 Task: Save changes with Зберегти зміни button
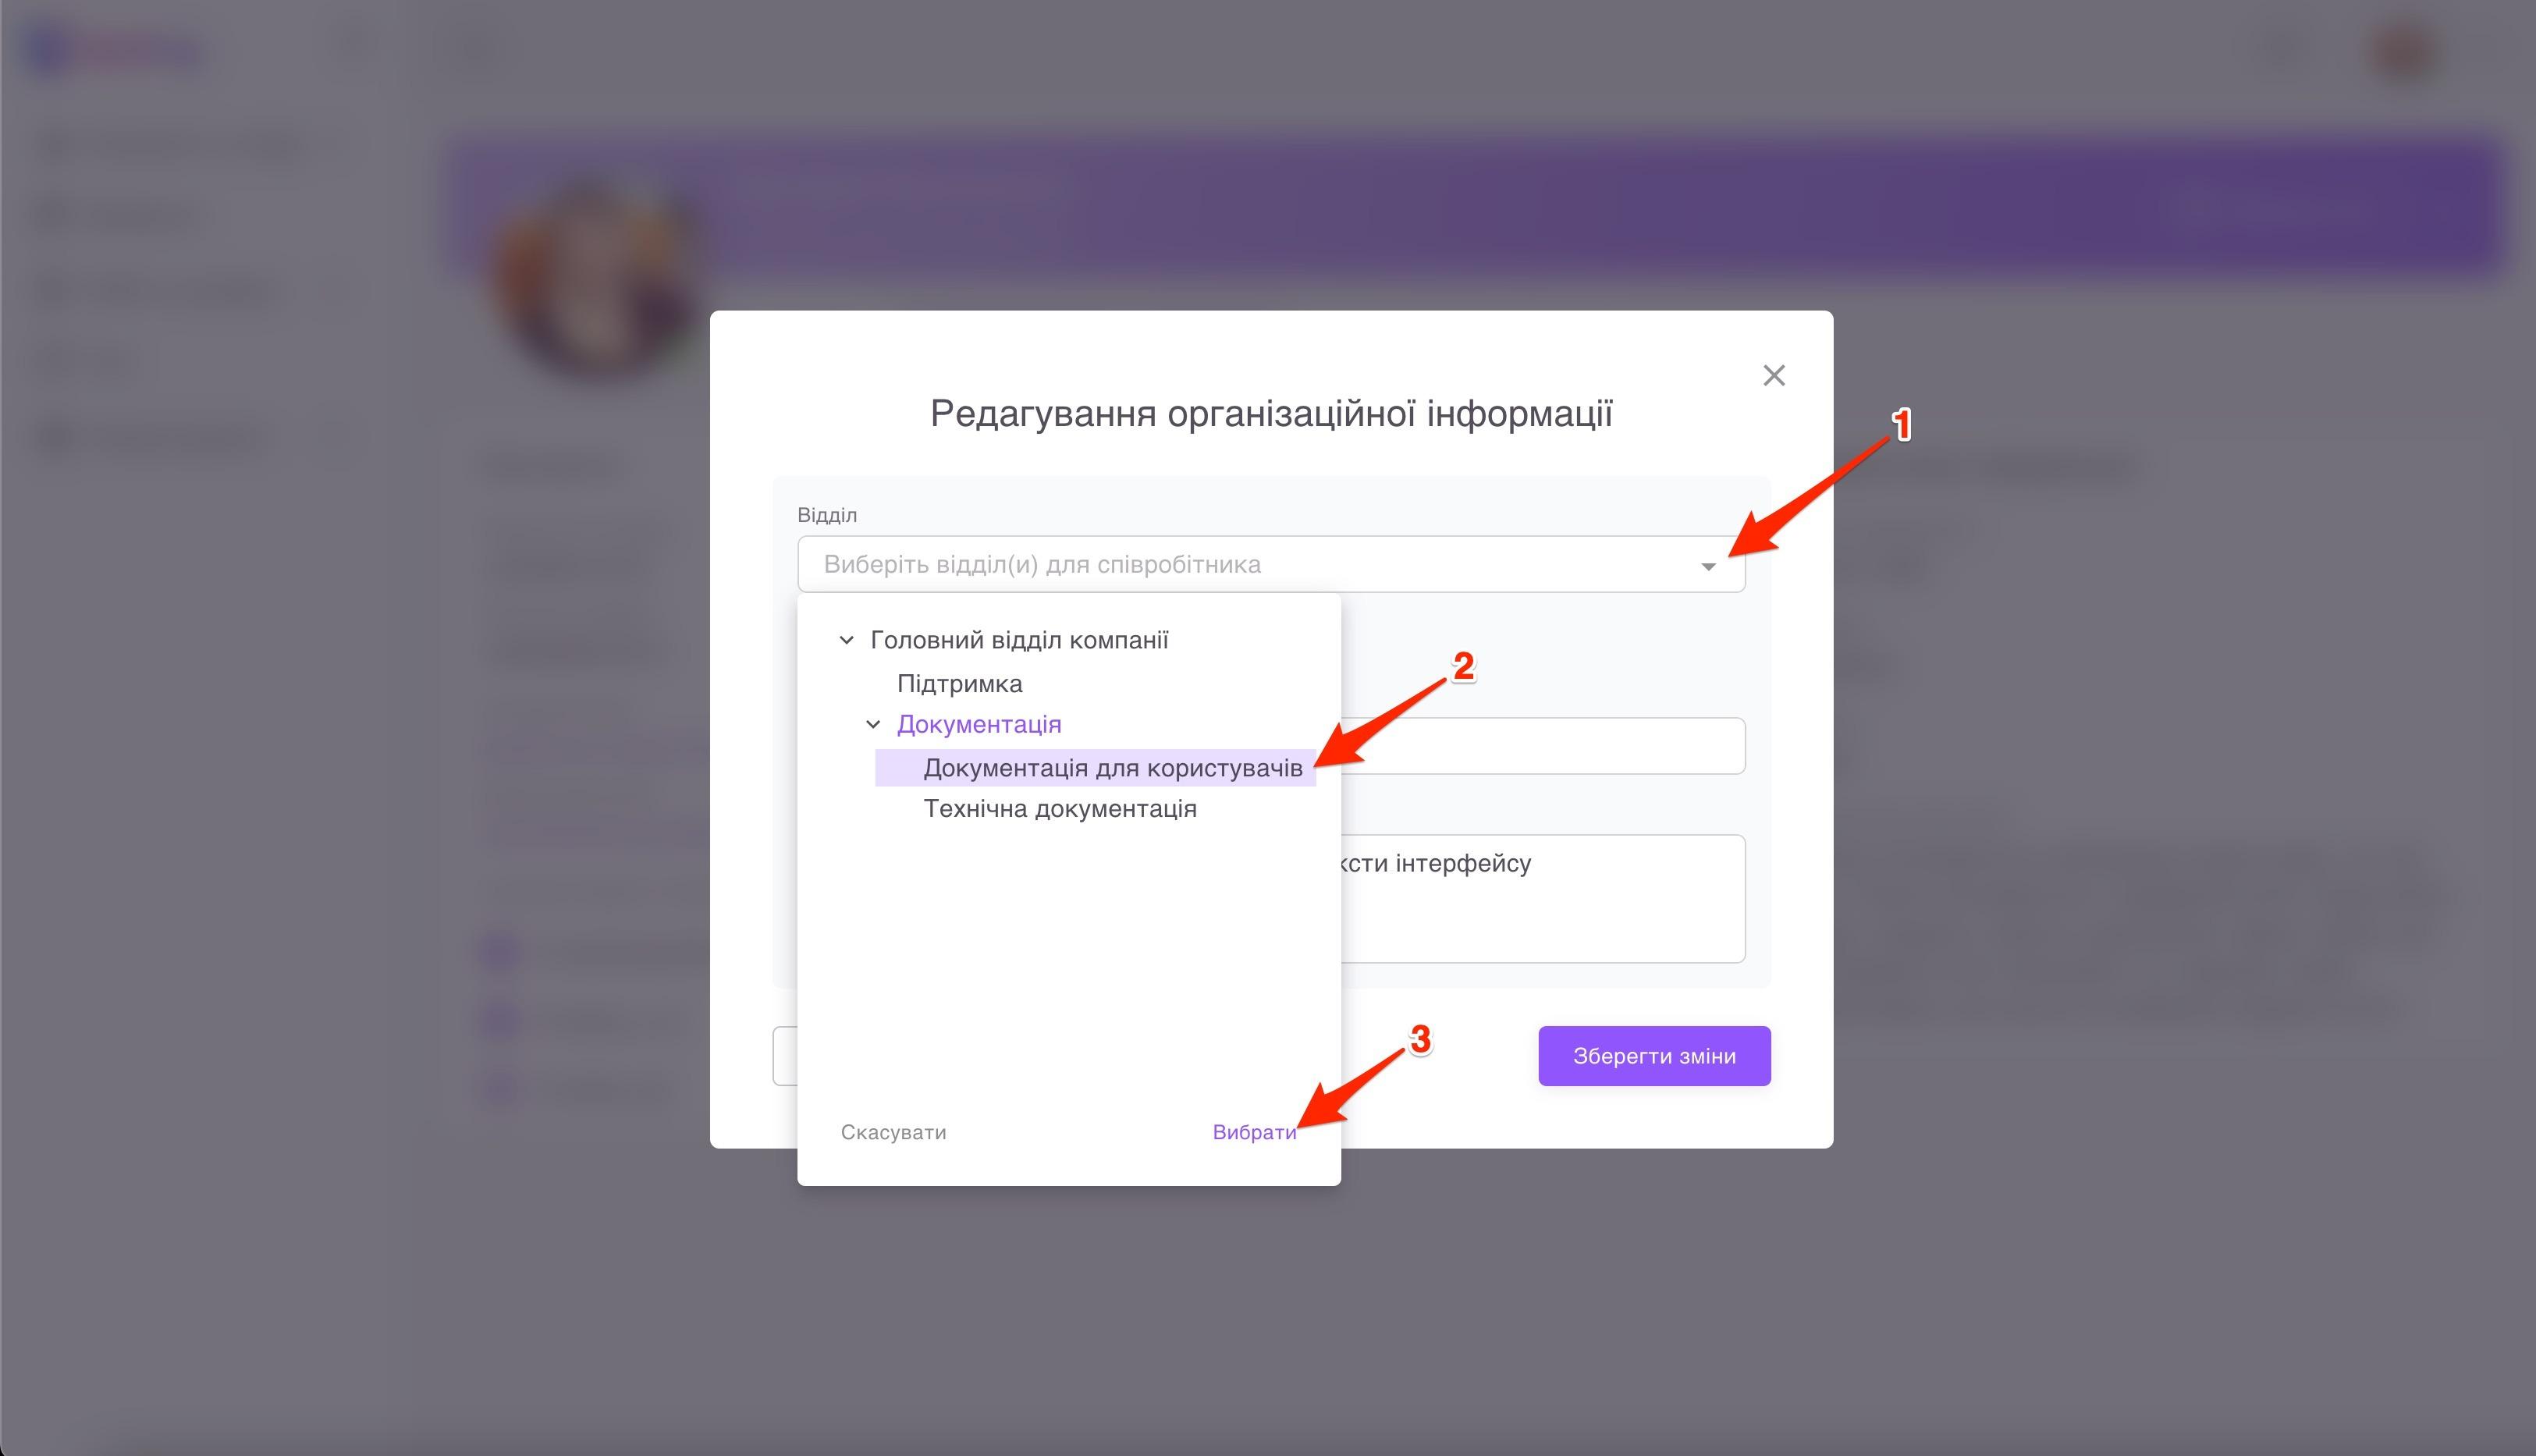click(x=1654, y=1056)
